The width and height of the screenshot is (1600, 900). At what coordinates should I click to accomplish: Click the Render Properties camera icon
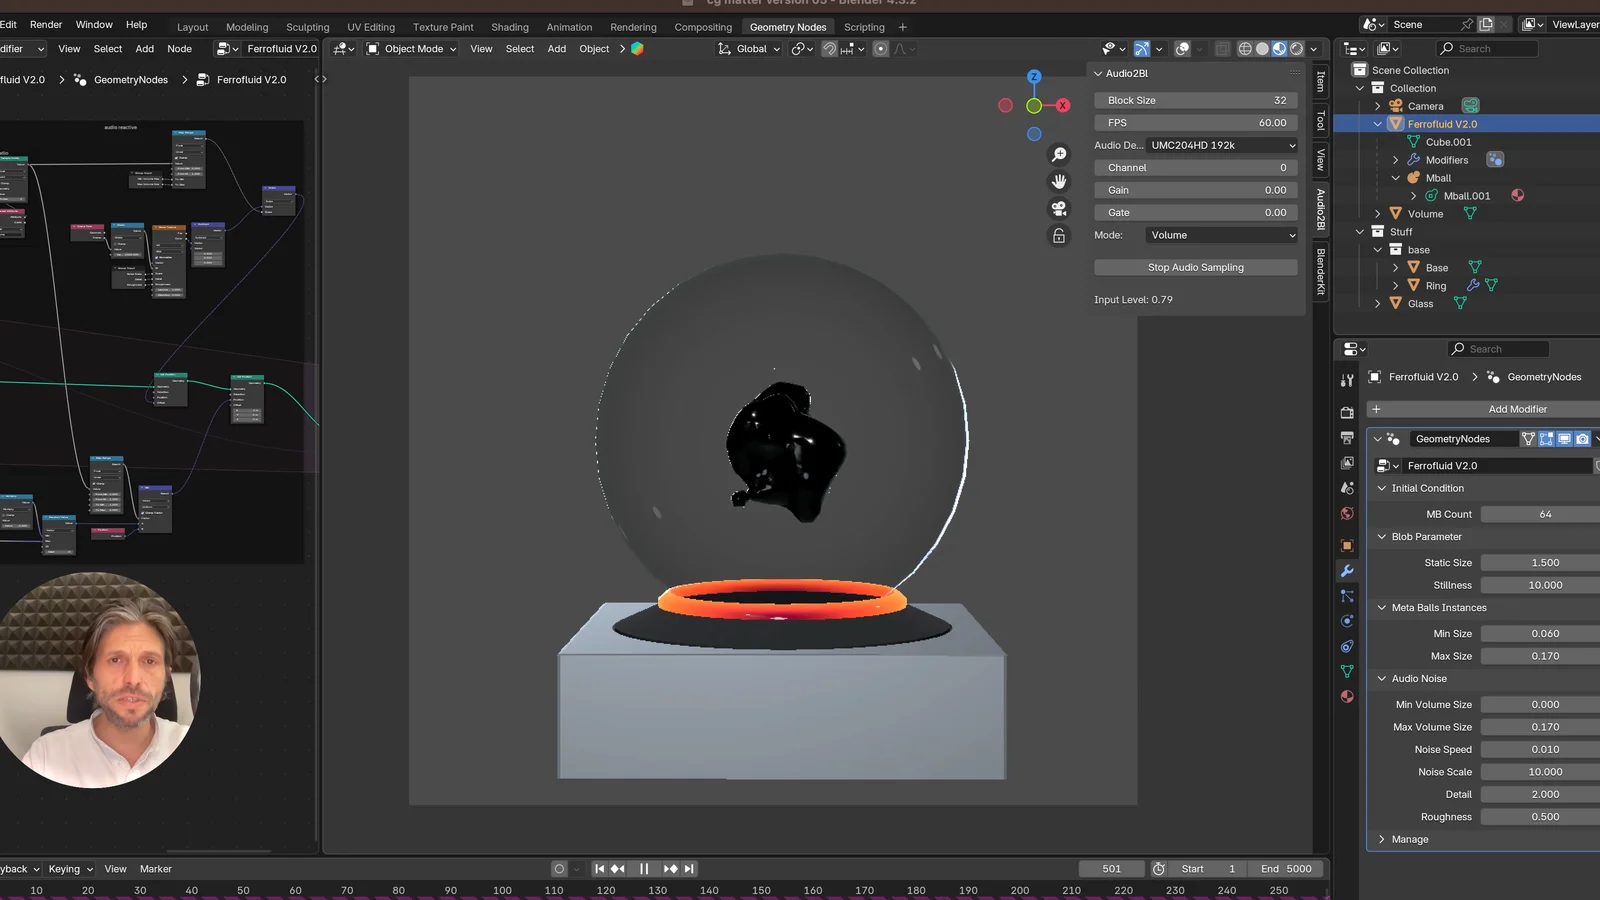(1347, 412)
